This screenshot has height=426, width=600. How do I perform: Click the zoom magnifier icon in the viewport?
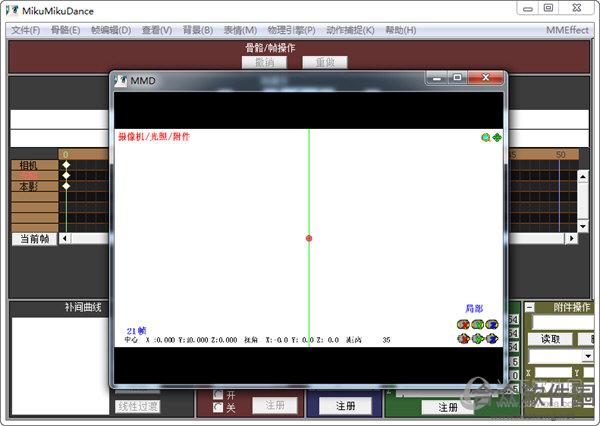click(x=486, y=137)
